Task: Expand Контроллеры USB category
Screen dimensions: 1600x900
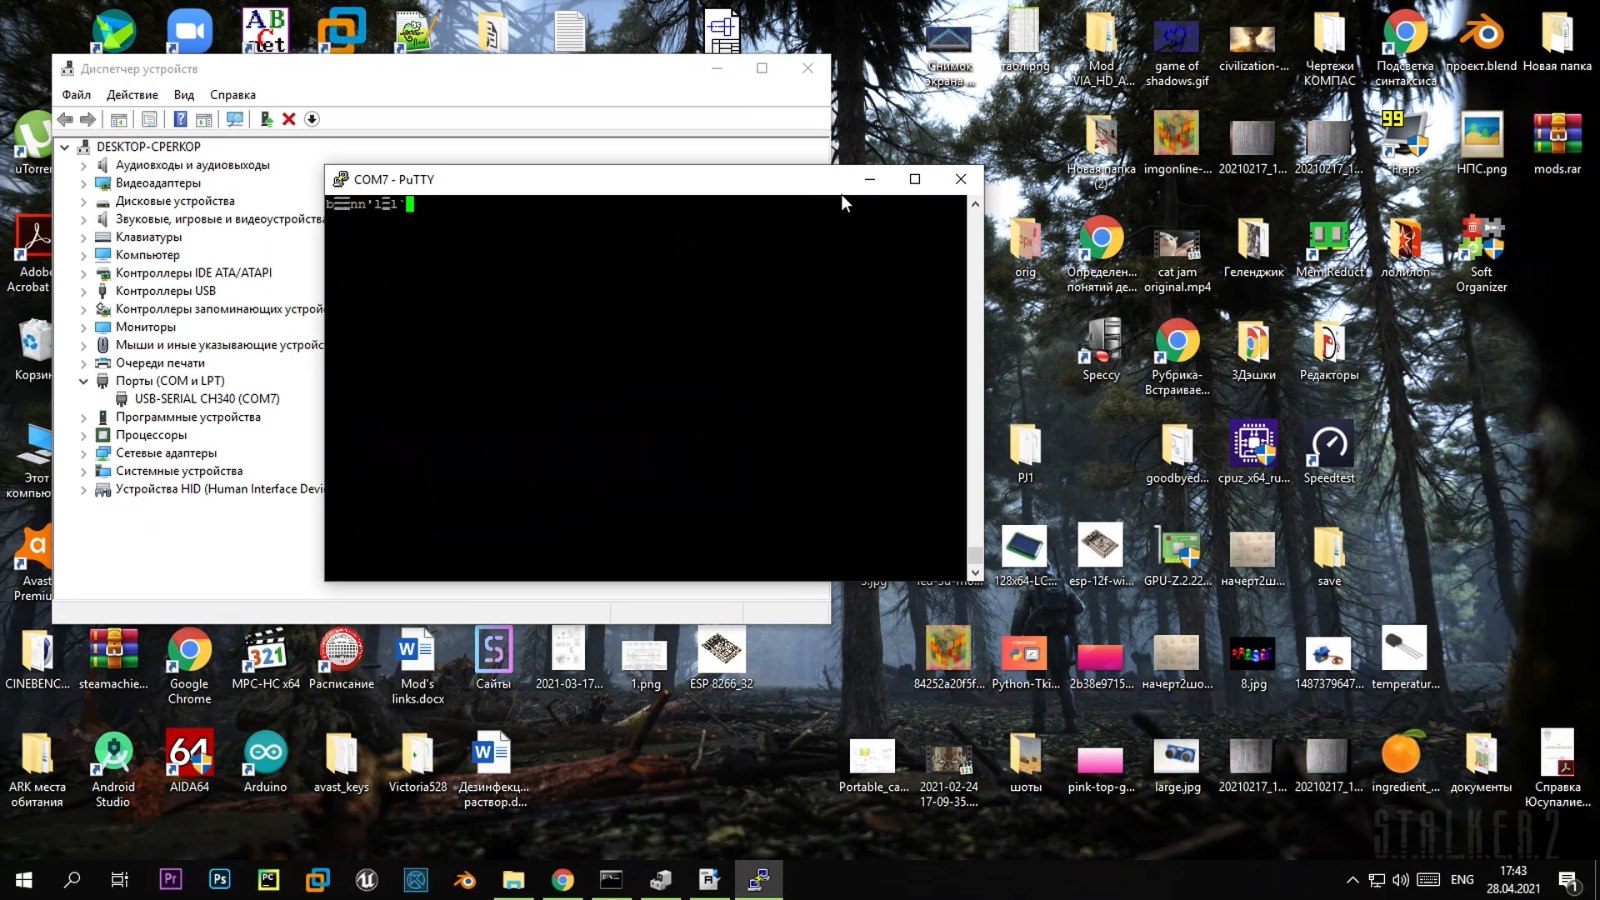Action: click(84, 291)
